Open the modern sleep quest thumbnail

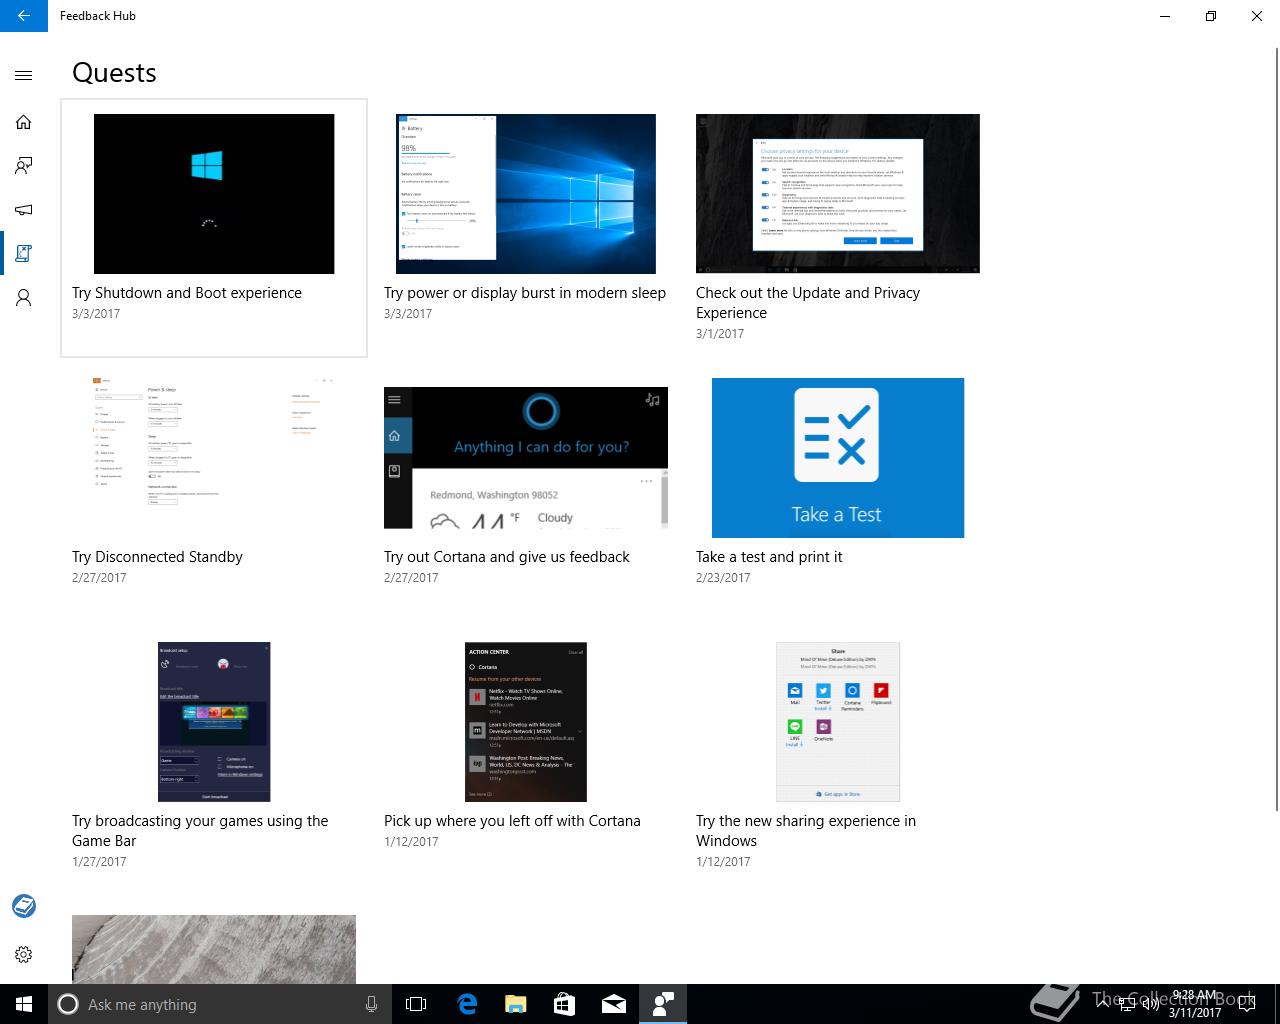526,194
